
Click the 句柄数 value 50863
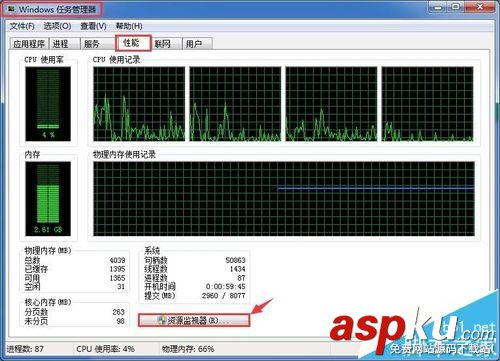coord(235,260)
